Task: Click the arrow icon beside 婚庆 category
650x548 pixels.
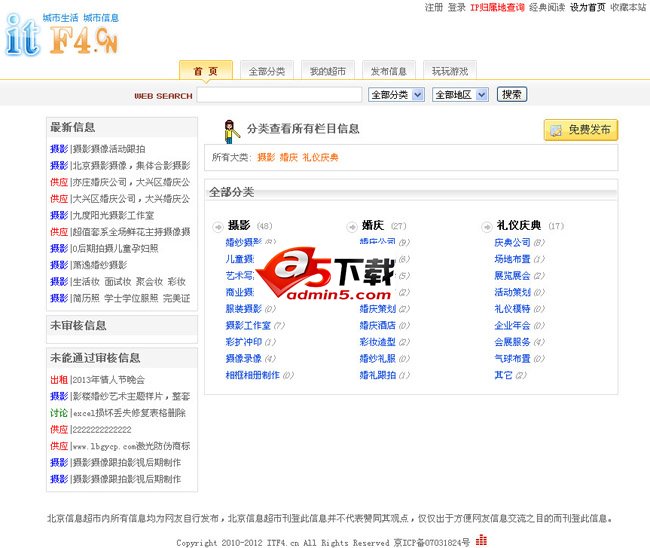Action: 352,226
